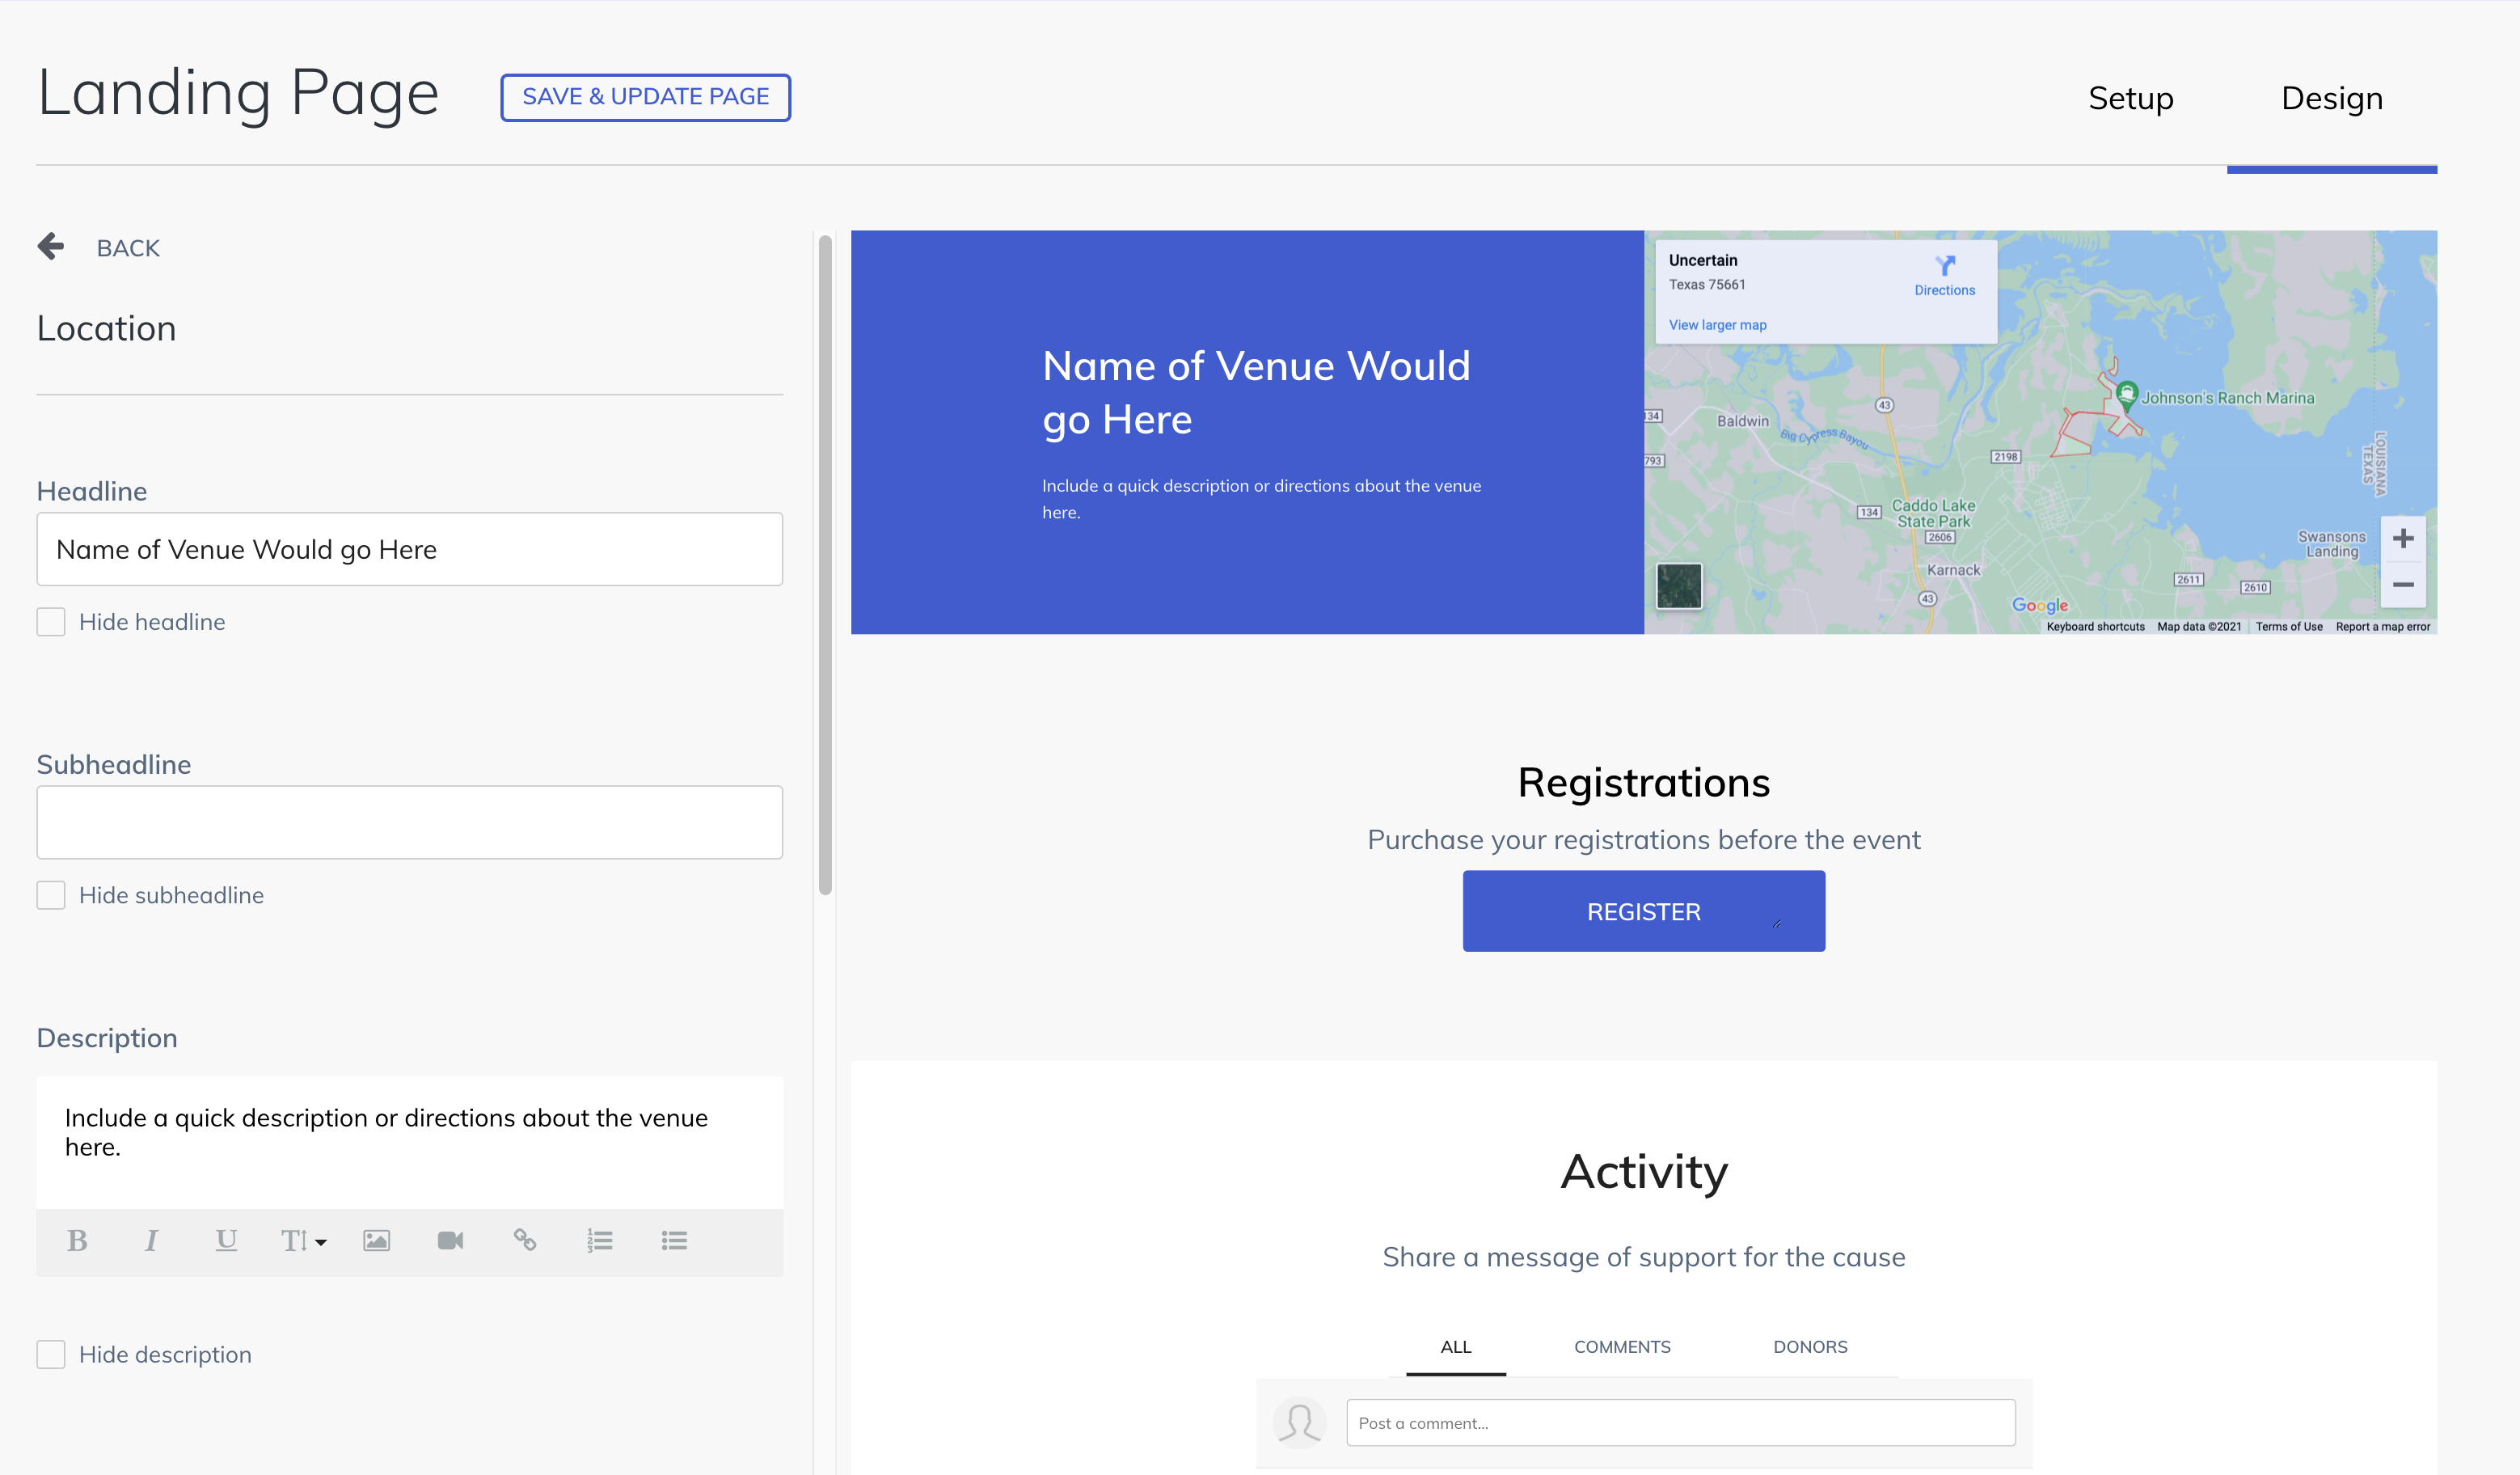Insert an image into the description
This screenshot has width=2520, height=1475.
pos(376,1241)
